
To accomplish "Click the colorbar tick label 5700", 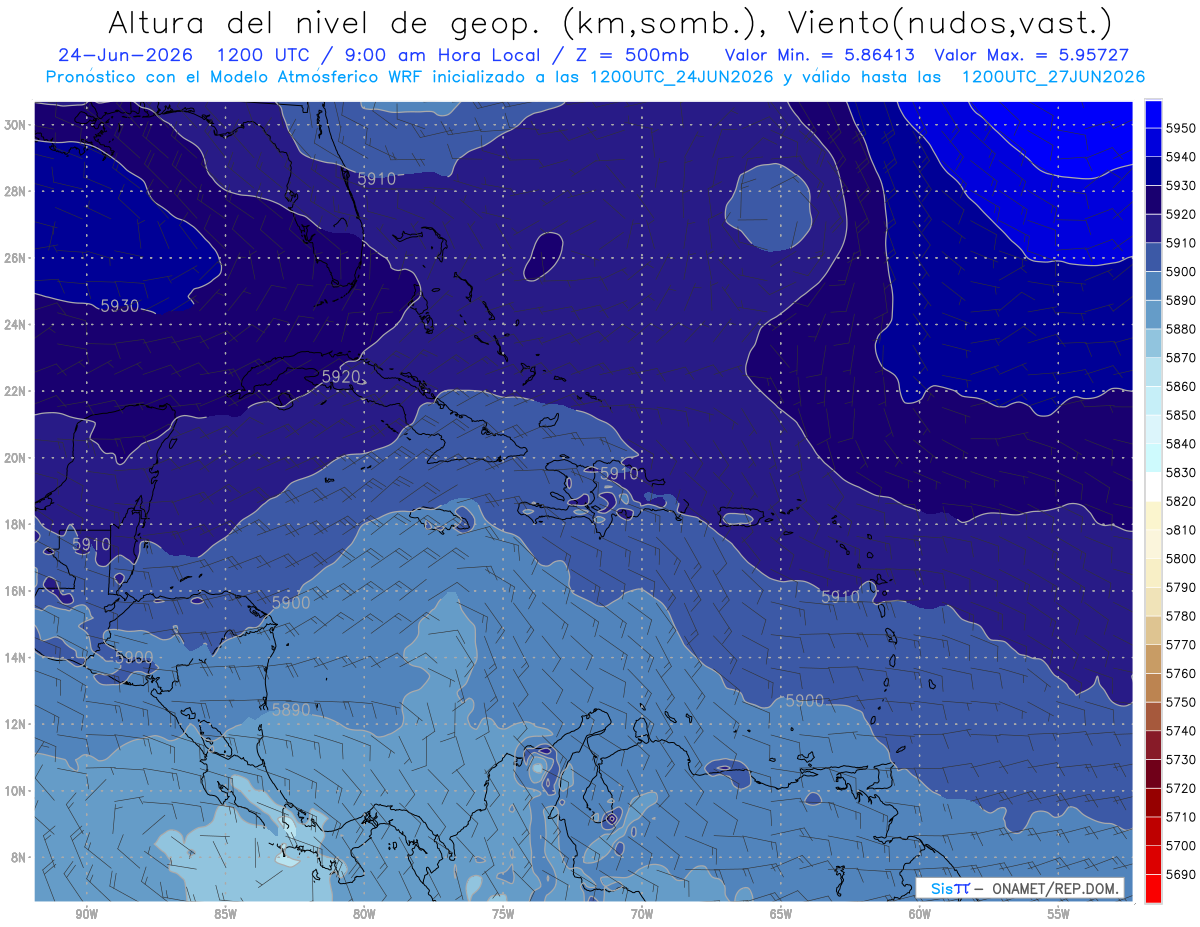I will click(x=1180, y=845).
